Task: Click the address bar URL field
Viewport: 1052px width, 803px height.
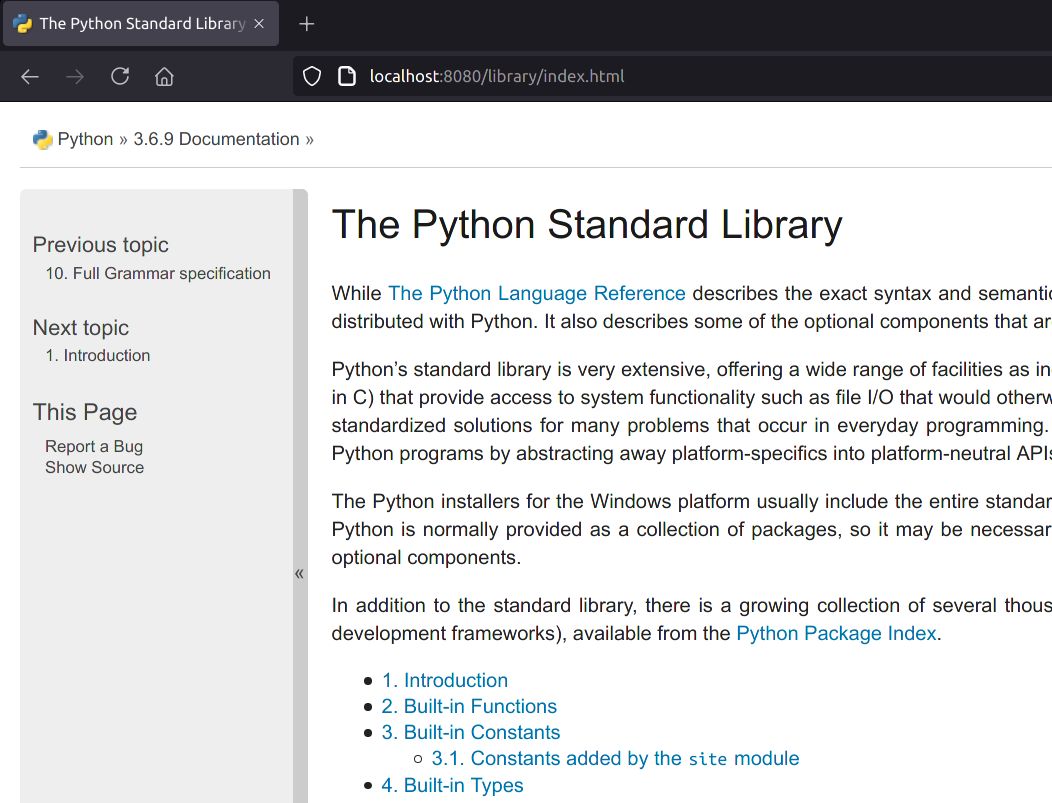Action: point(671,76)
